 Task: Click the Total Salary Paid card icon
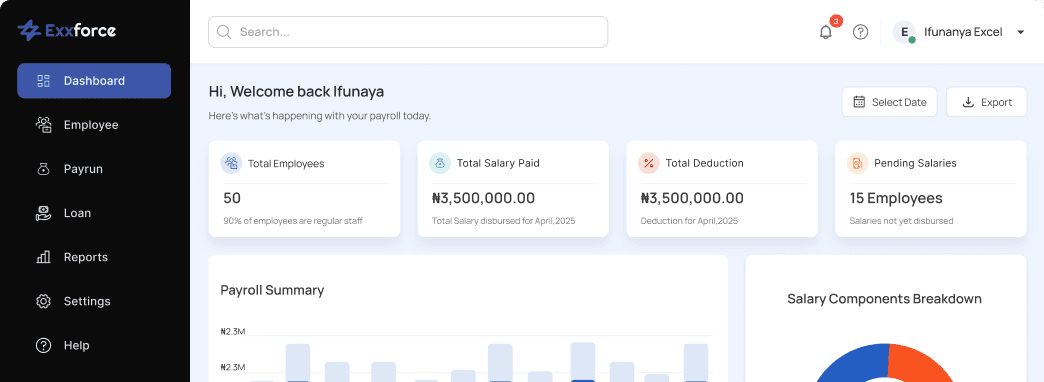(x=440, y=163)
